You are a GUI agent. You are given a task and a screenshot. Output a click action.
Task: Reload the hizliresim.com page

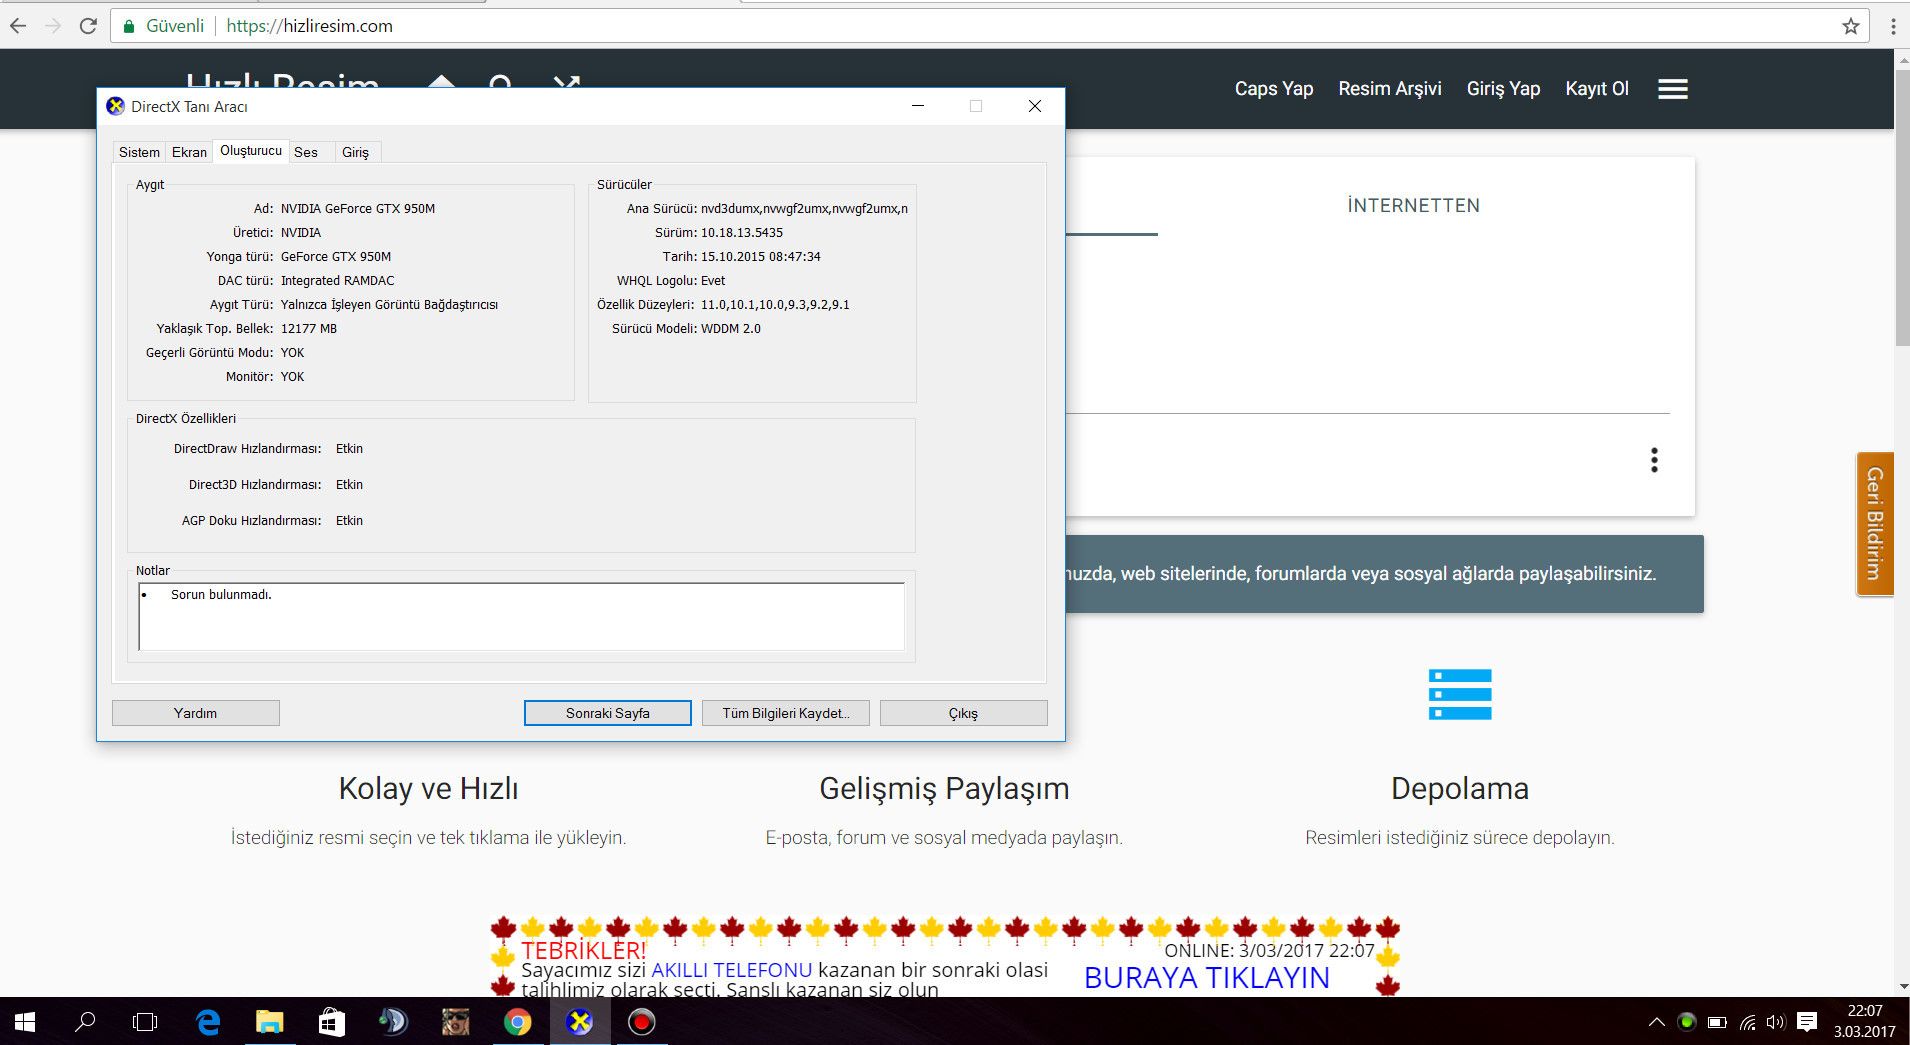point(88,26)
